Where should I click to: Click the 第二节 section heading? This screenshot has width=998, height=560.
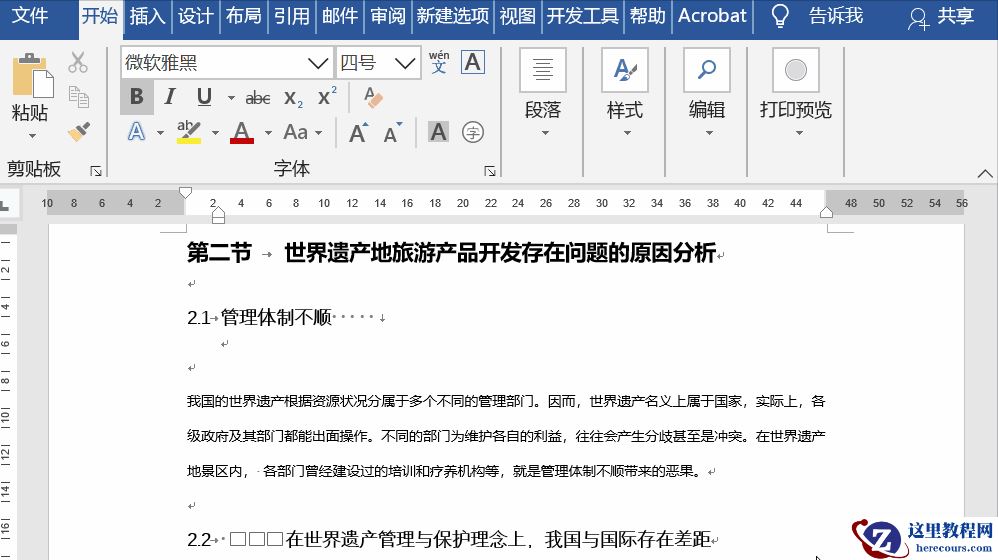tap(451, 253)
